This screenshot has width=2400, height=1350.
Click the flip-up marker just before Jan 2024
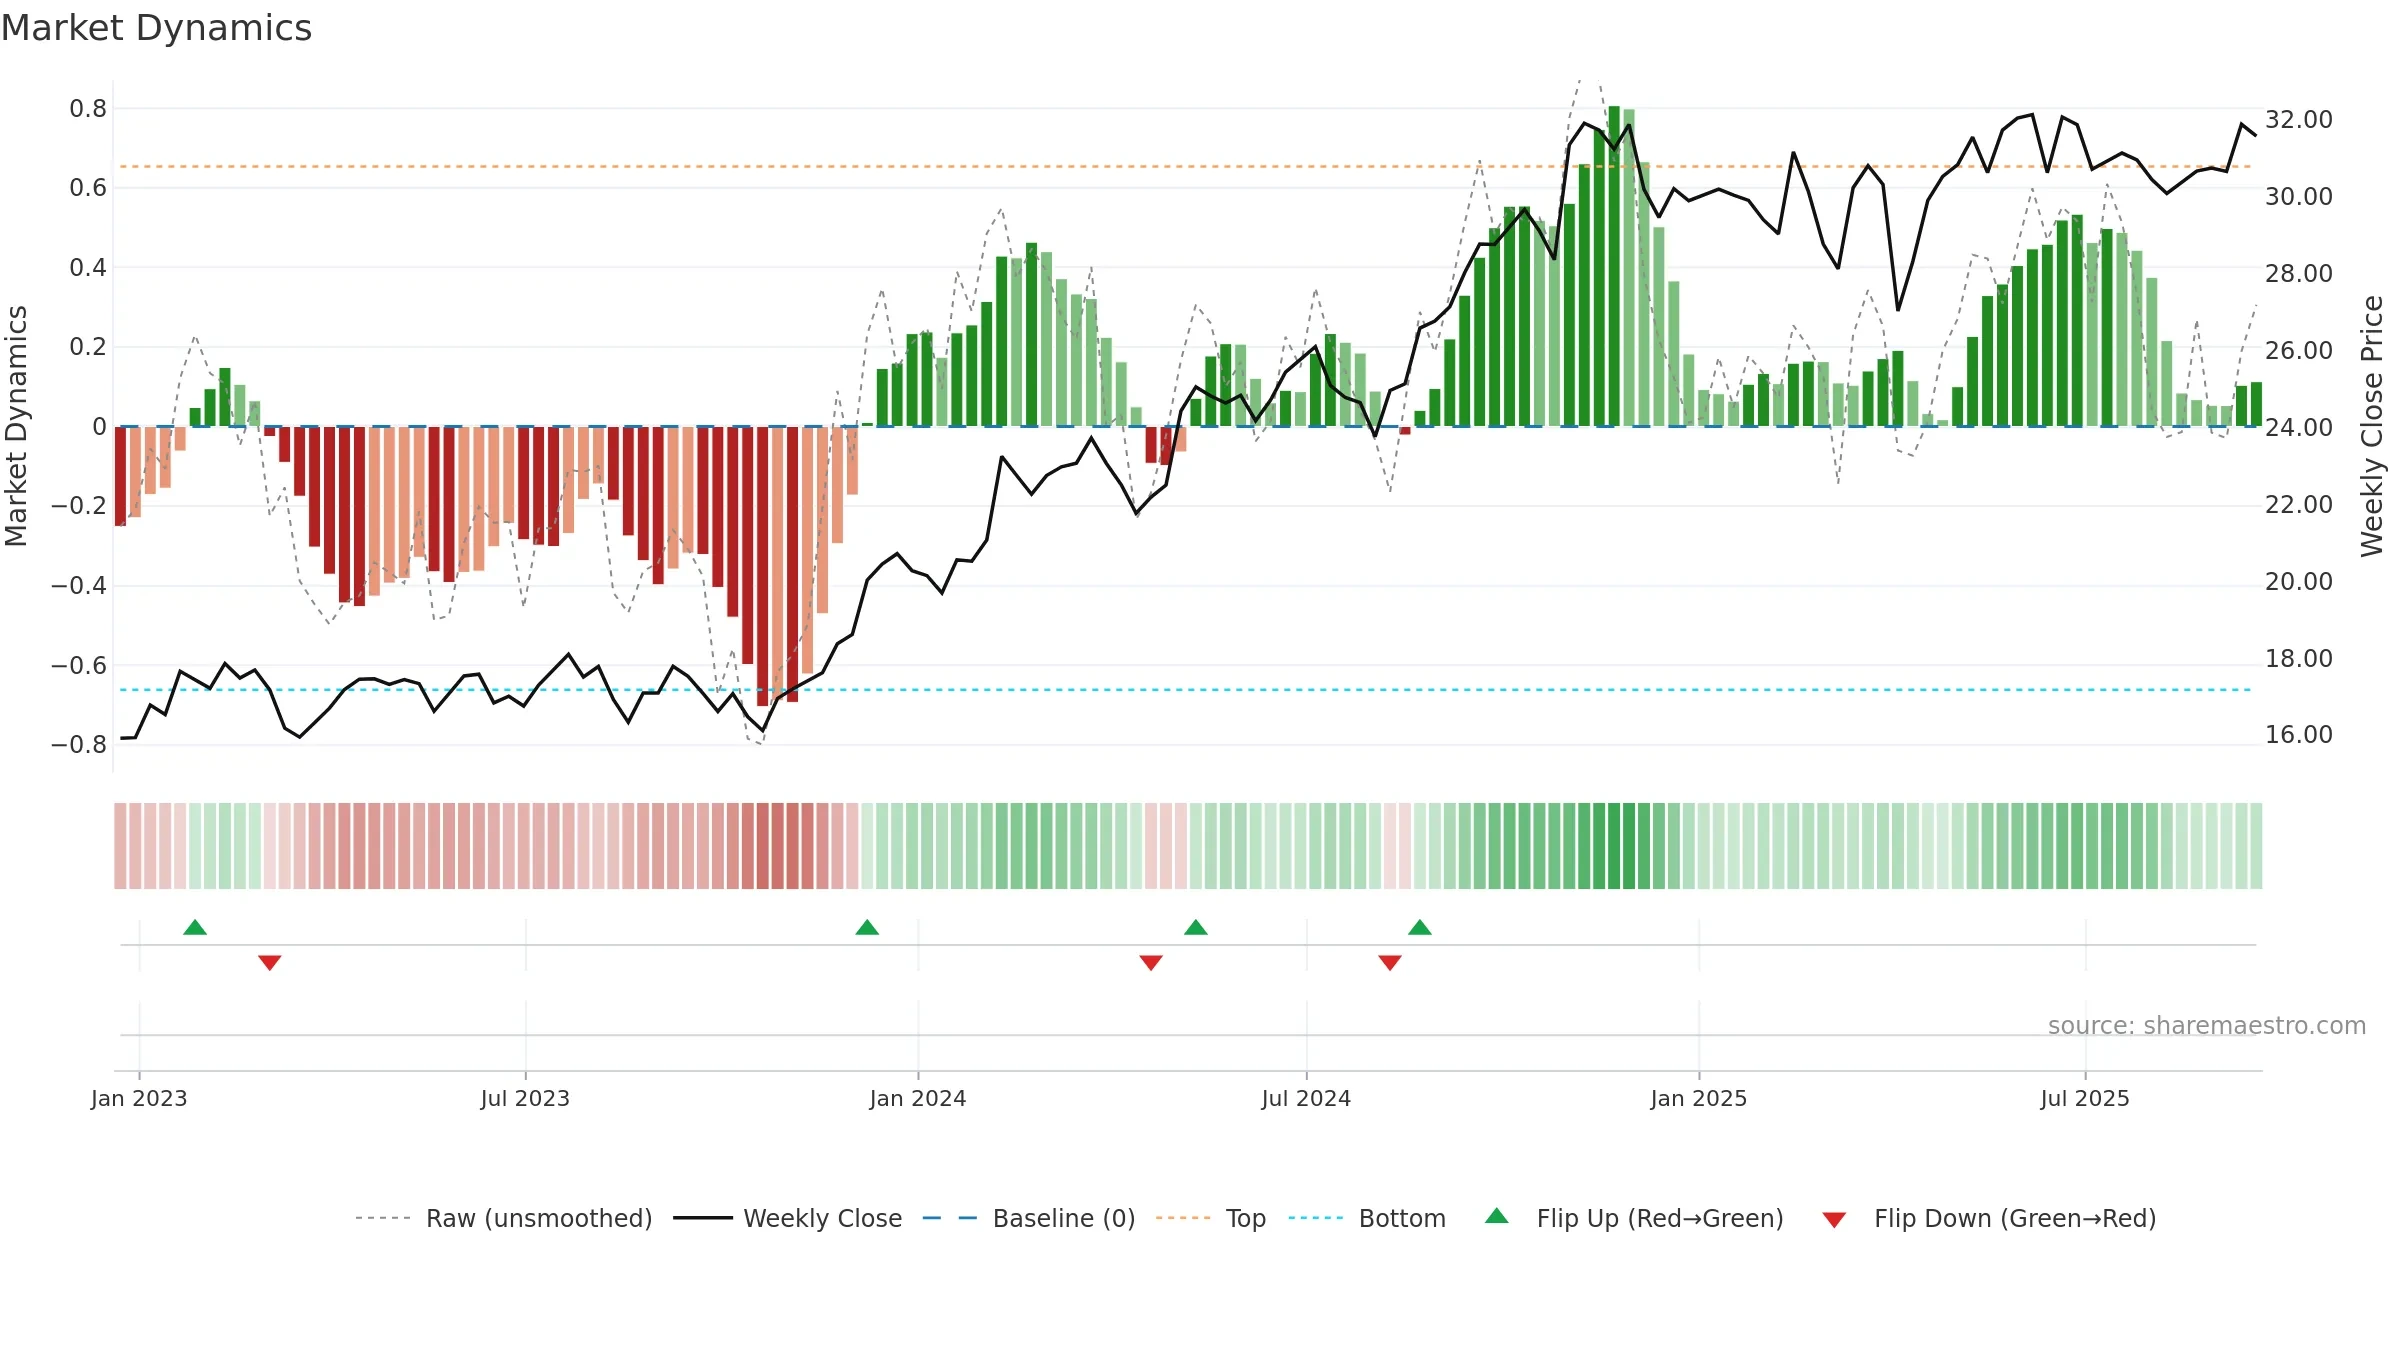tap(867, 927)
